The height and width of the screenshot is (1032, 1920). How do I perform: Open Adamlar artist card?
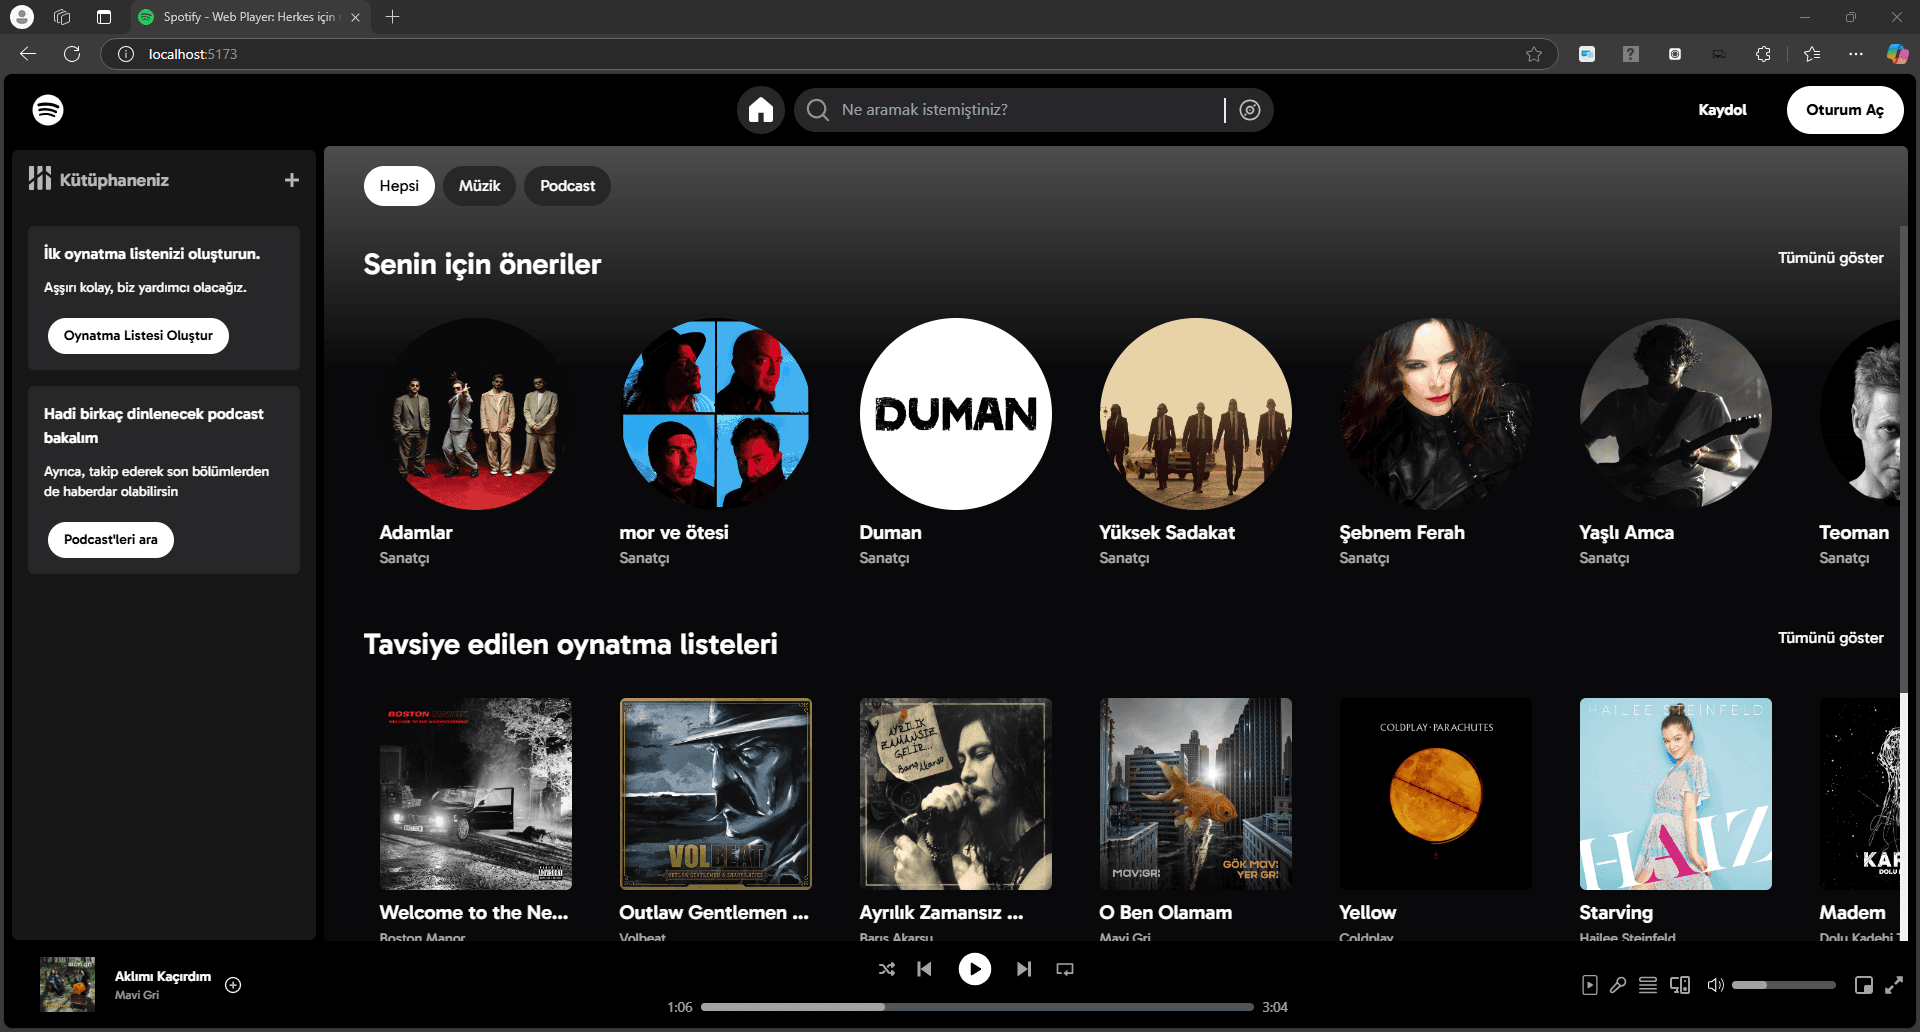point(476,444)
